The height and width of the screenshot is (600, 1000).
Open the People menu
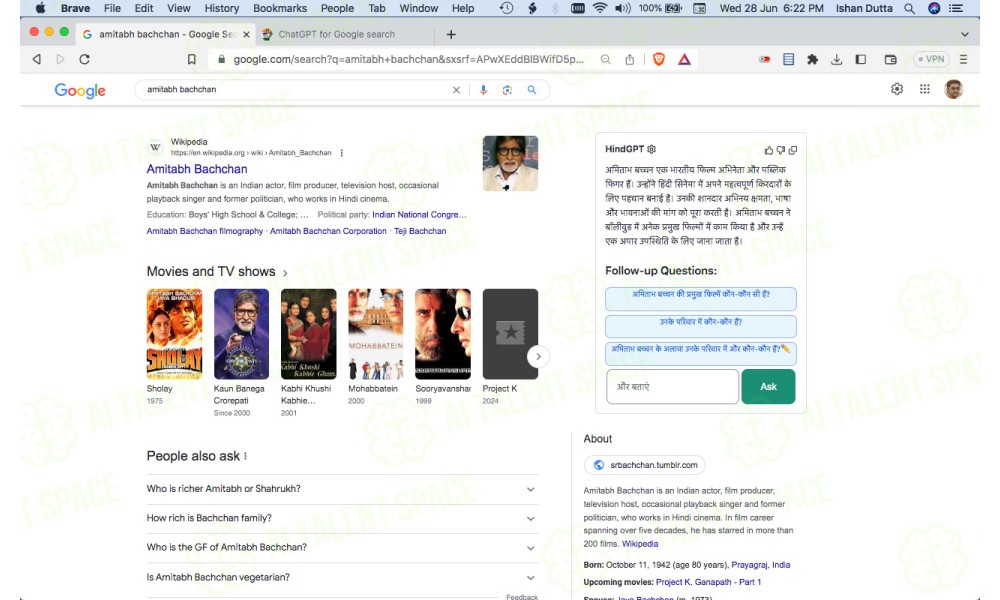pyautogui.click(x=337, y=8)
